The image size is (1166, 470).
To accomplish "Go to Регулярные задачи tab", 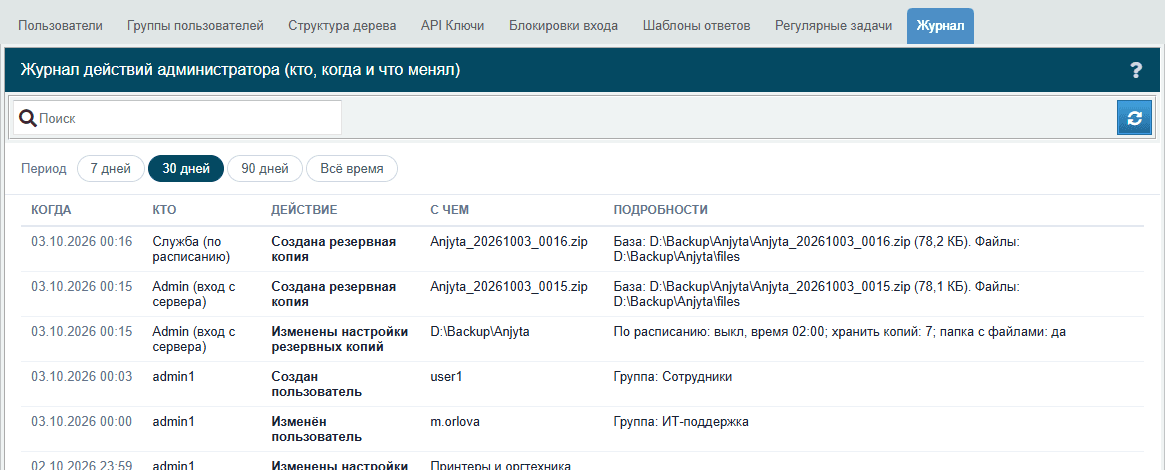I will pos(834,26).
